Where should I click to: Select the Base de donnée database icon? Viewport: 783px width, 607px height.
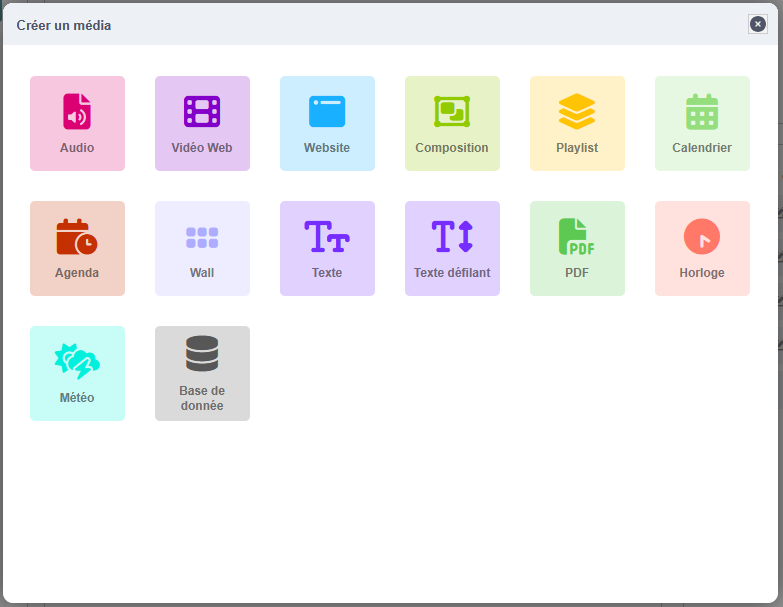tap(202, 353)
